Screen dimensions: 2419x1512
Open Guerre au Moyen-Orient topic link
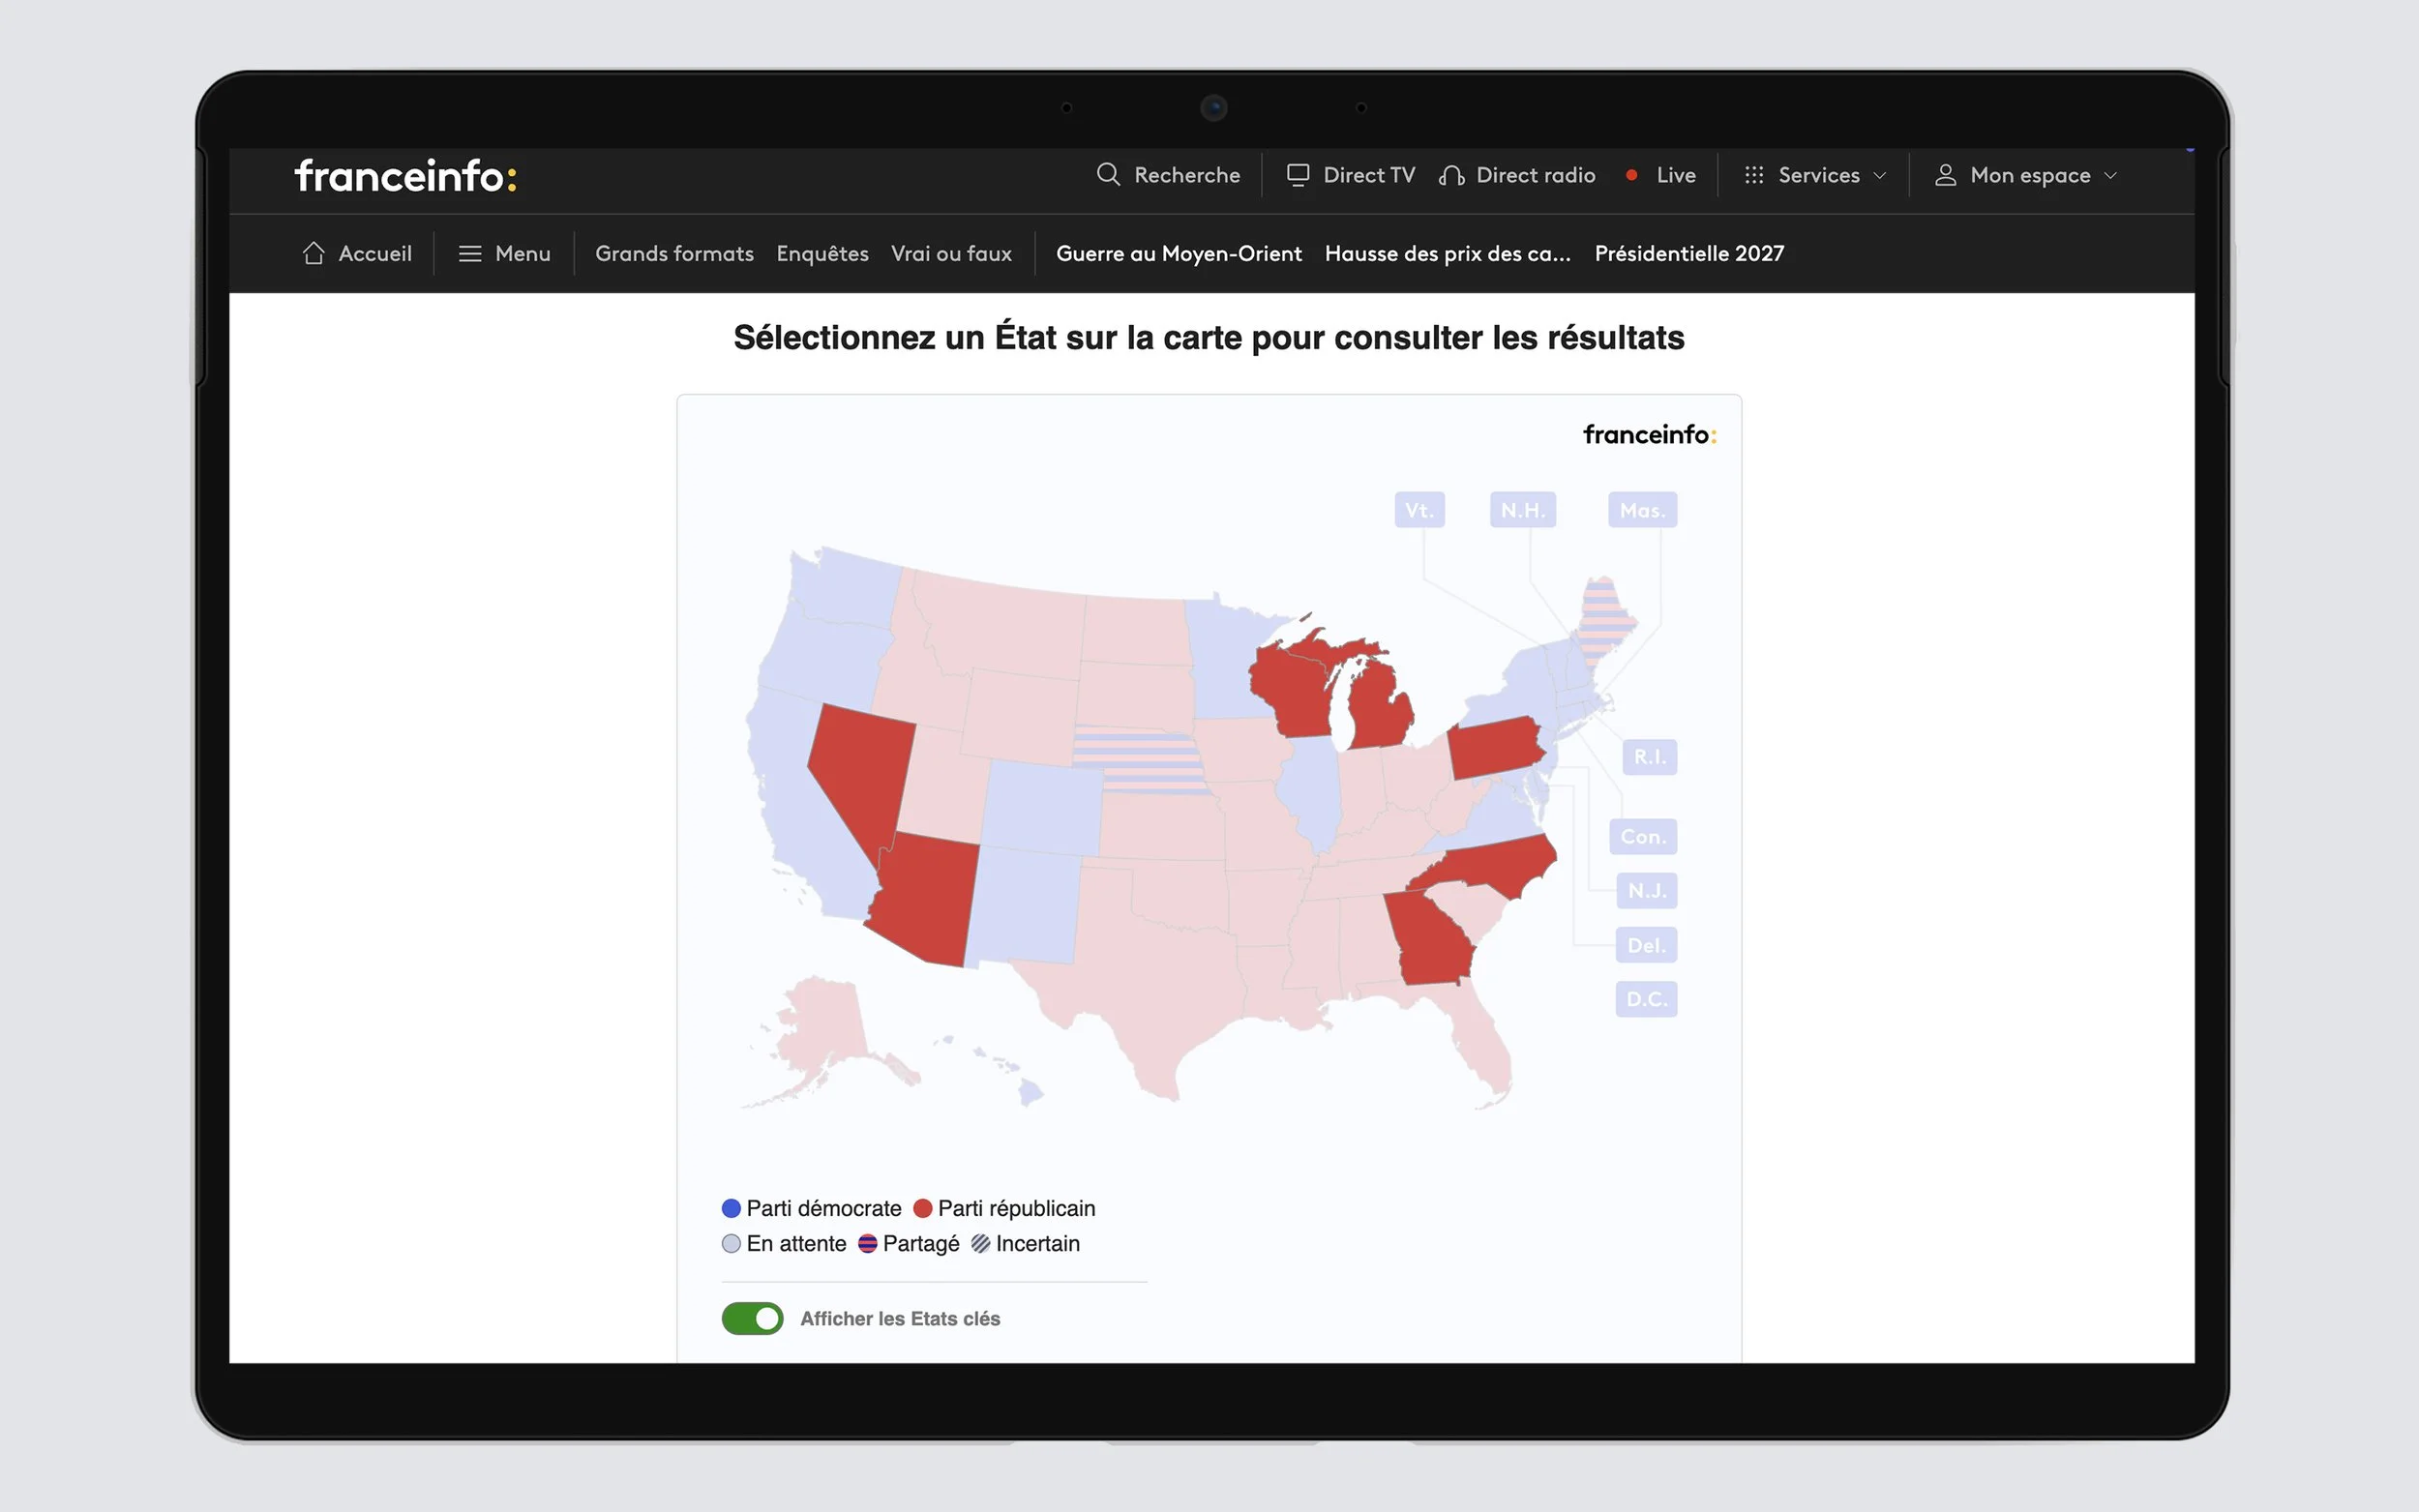click(x=1178, y=253)
